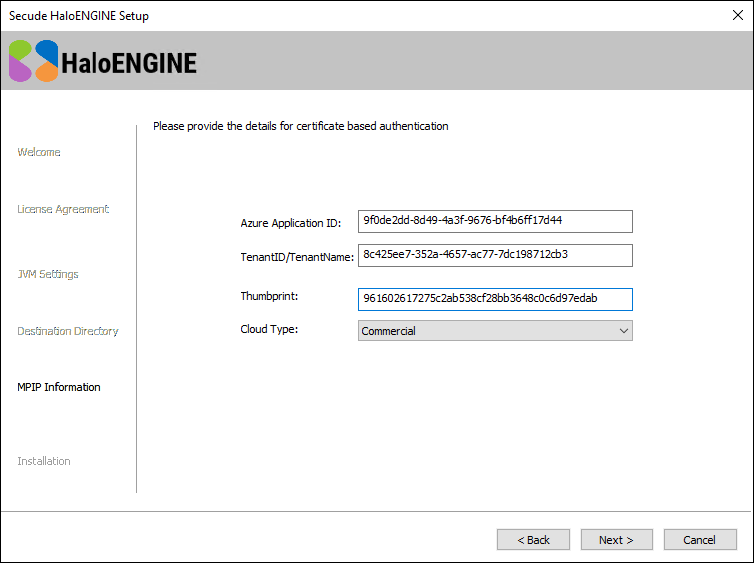Proceed with the Next > button
Viewport: 754px width, 563px height.
616,539
